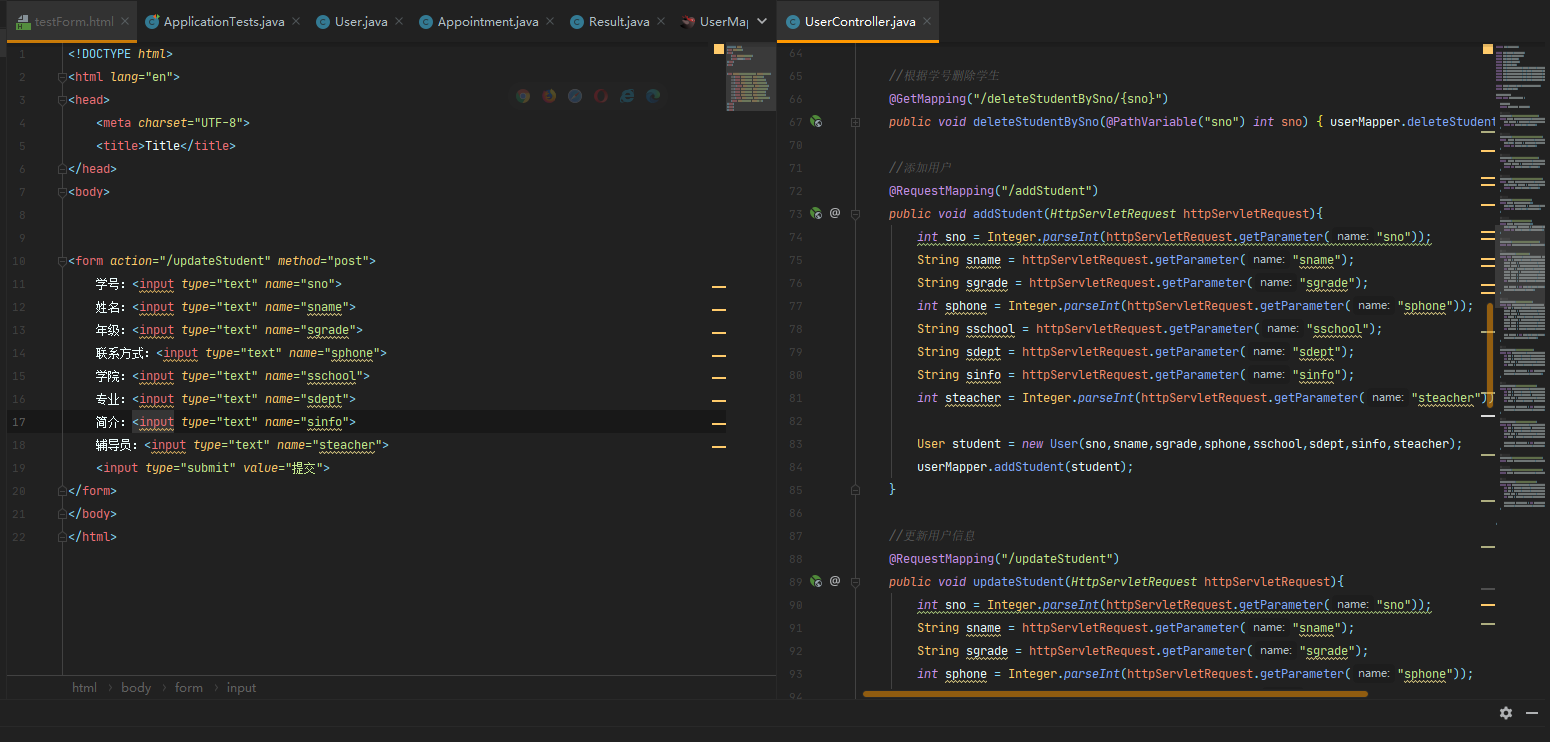Click the yellow inspection indicator in testForm.html
The width and height of the screenshot is (1550, 742).
point(719,49)
